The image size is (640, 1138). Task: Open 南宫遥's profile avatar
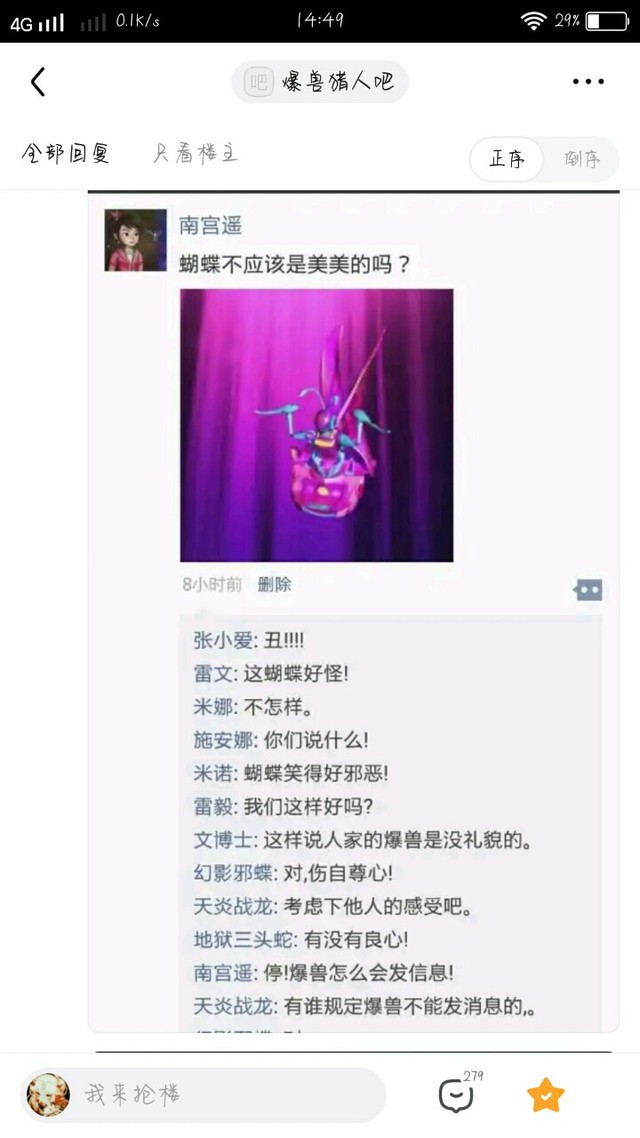[x=136, y=240]
